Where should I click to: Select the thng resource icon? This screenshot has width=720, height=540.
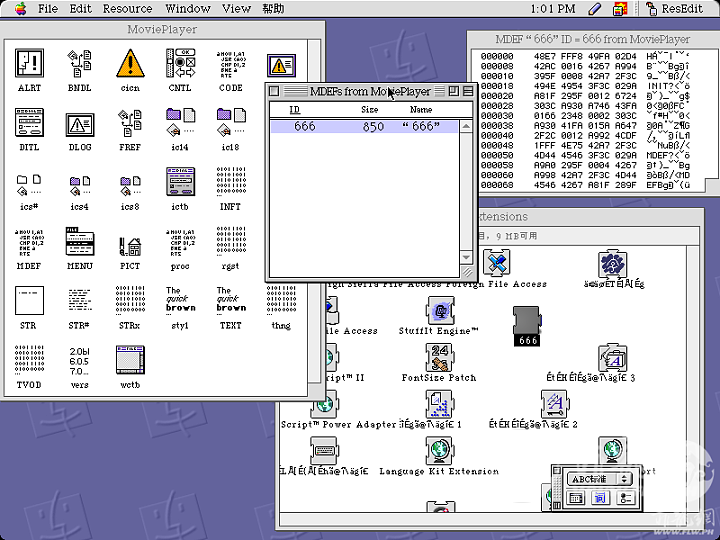[281, 301]
